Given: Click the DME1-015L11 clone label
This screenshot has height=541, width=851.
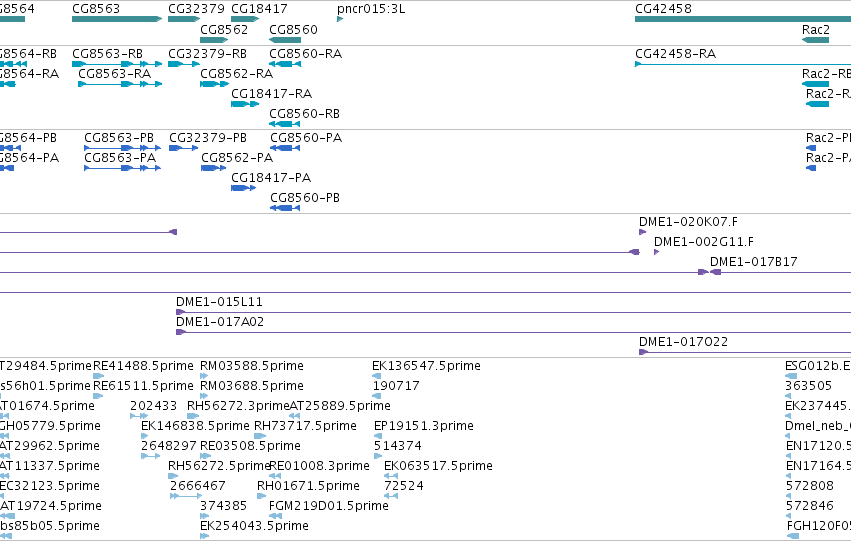Looking at the screenshot, I should click(219, 302).
